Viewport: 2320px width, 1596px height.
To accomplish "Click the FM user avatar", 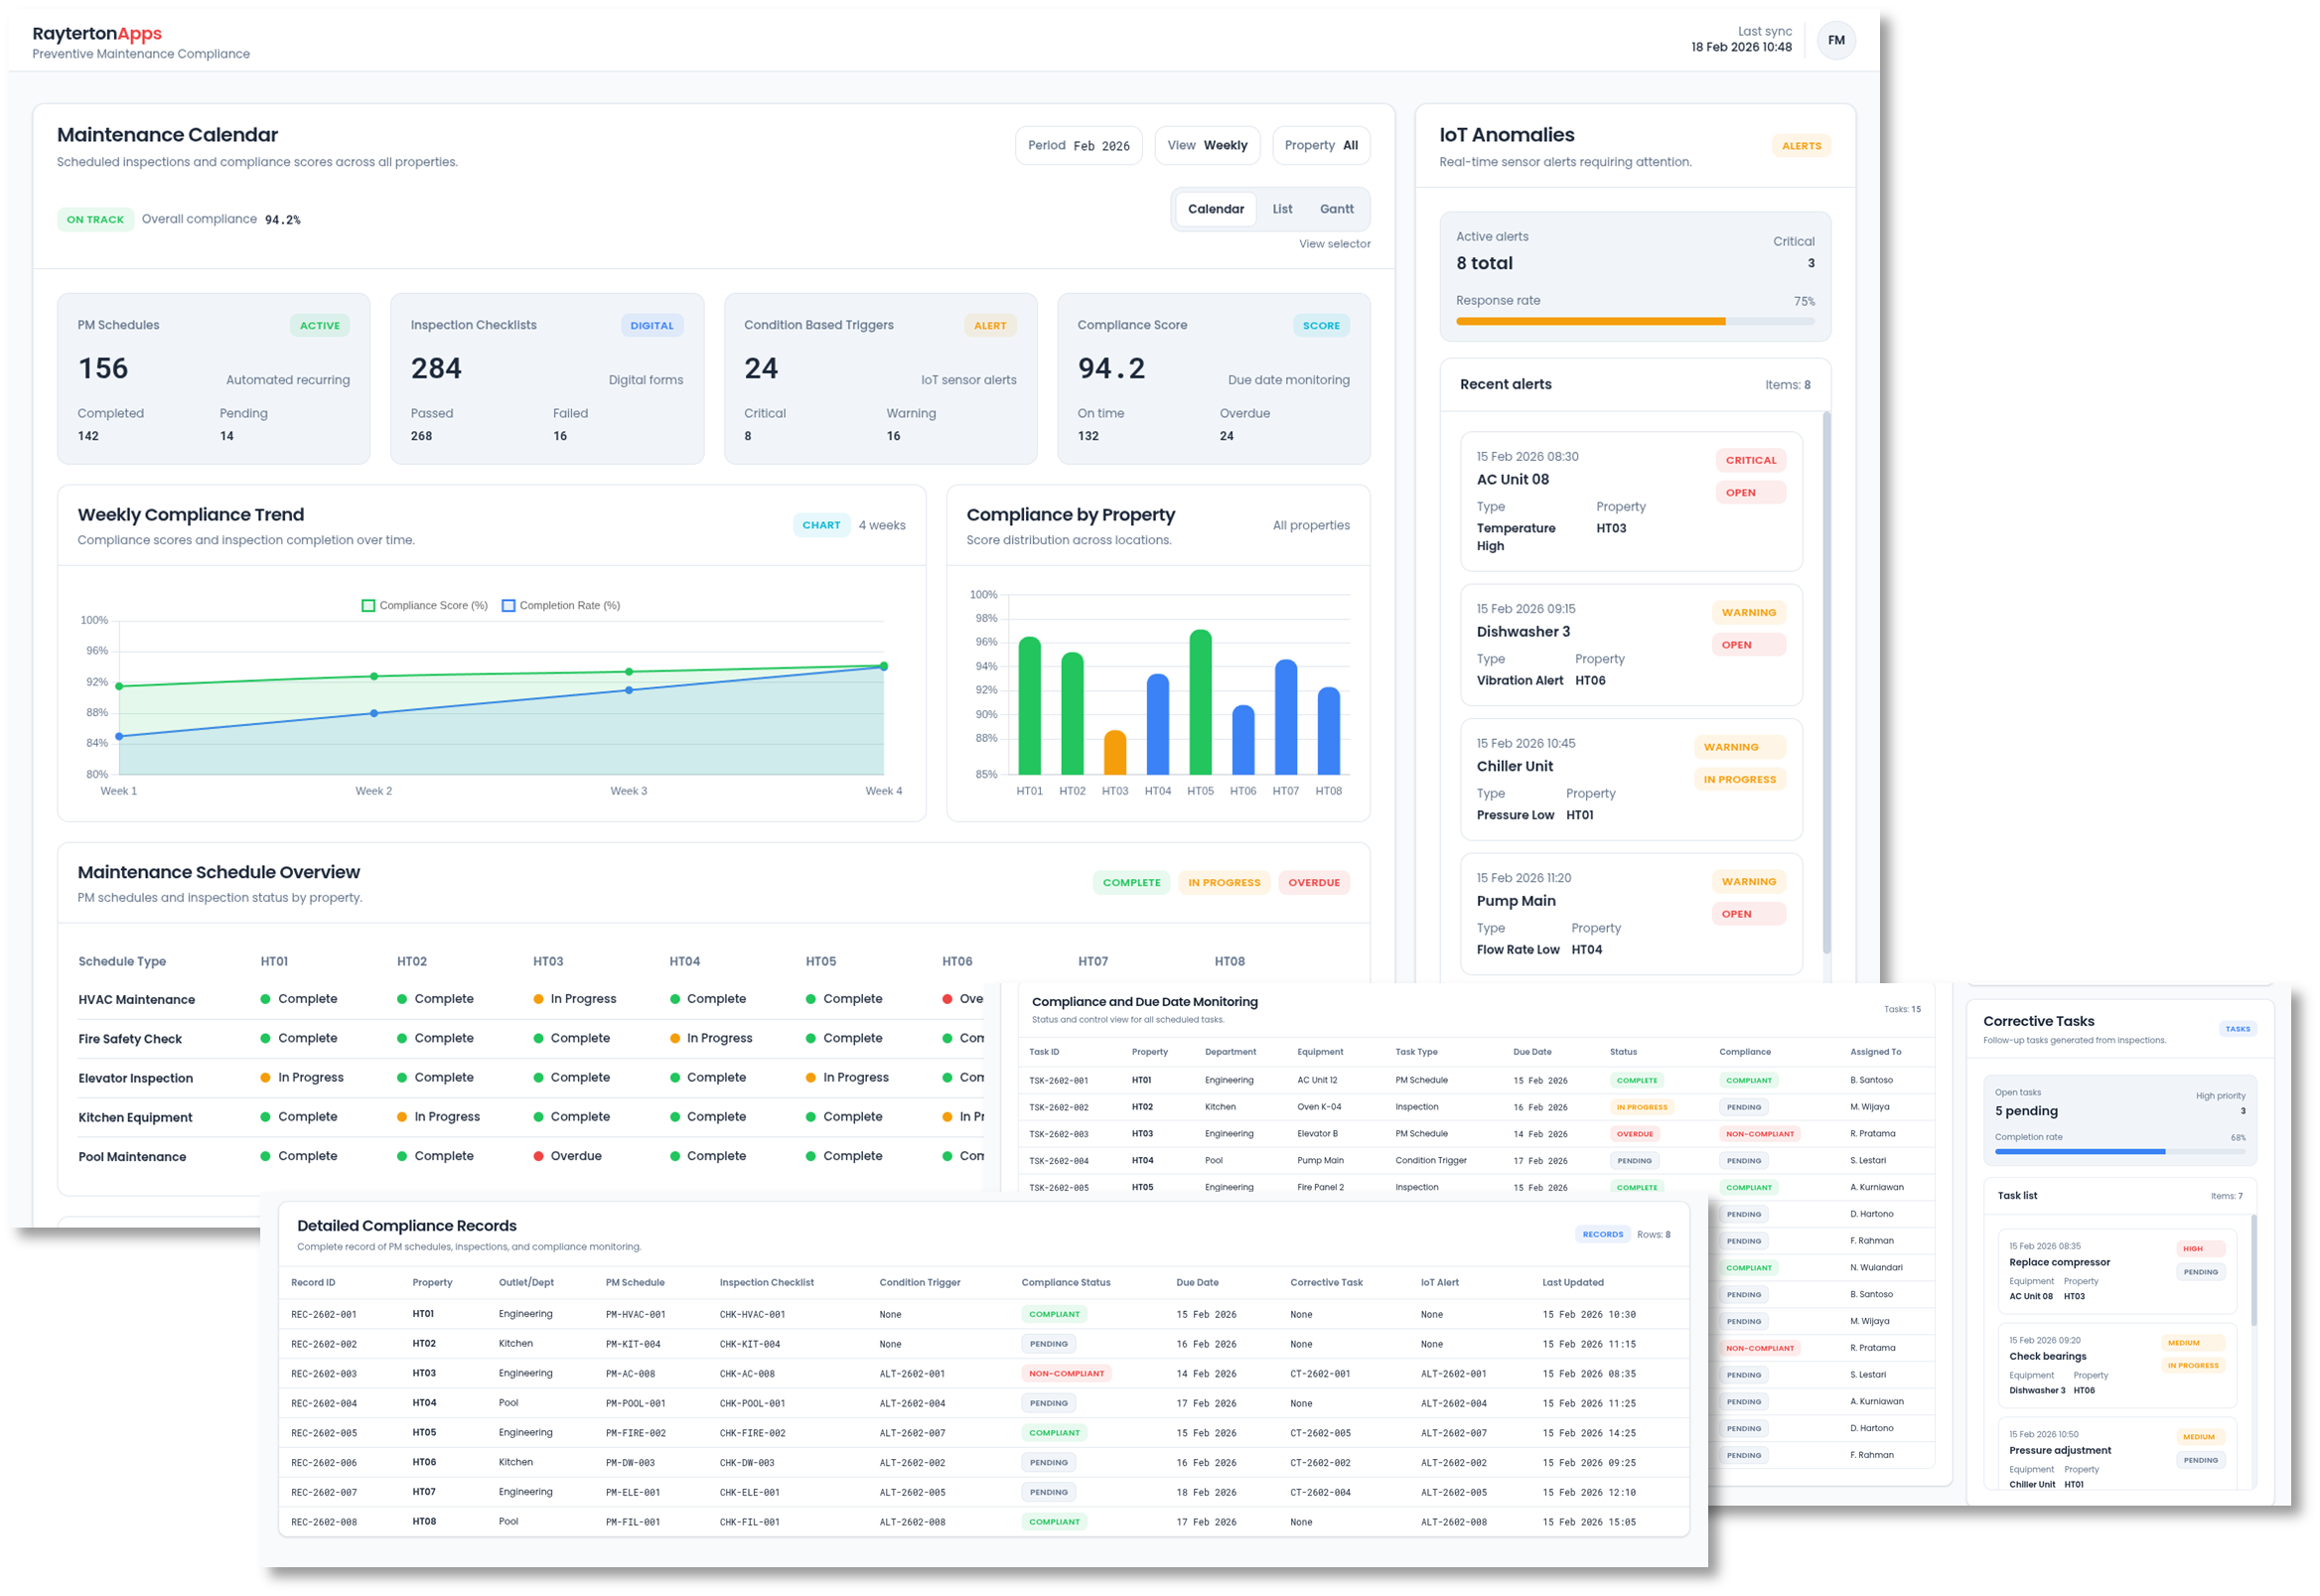I will click(1835, 40).
